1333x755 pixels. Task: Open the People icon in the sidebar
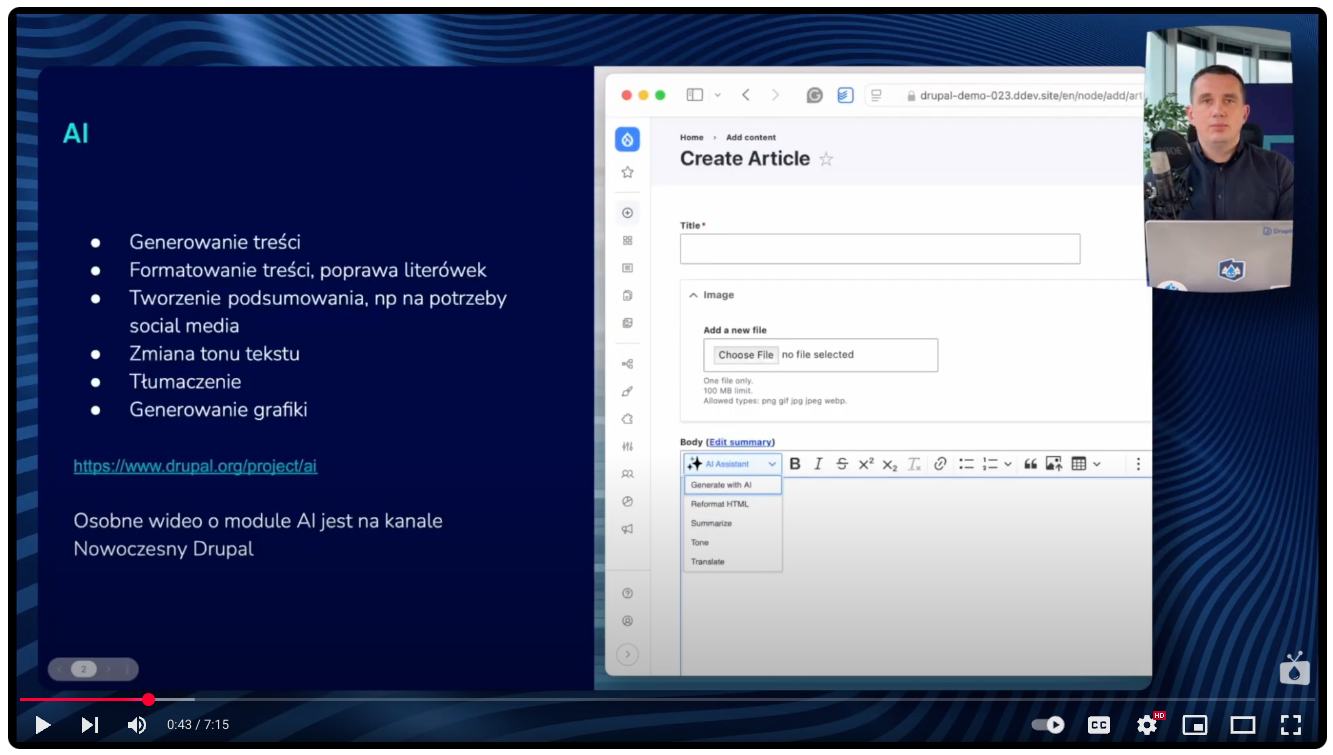click(x=627, y=474)
